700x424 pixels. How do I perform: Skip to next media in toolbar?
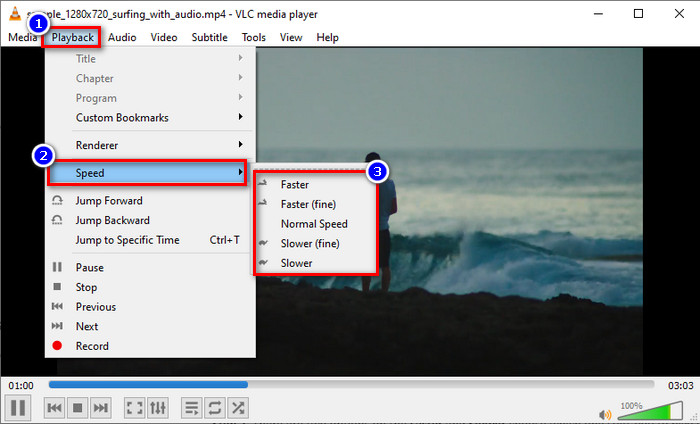(100, 407)
